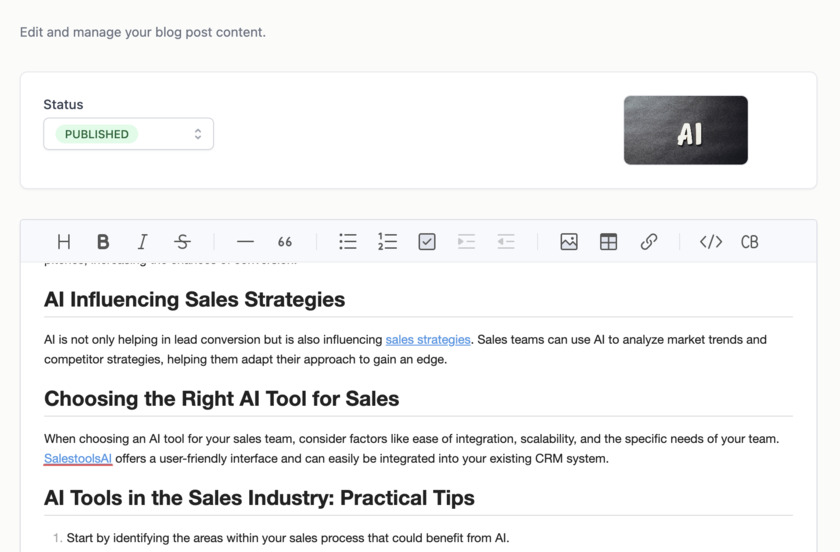Click the AI cover image thumbnail
The image size is (840, 552).
point(685,130)
